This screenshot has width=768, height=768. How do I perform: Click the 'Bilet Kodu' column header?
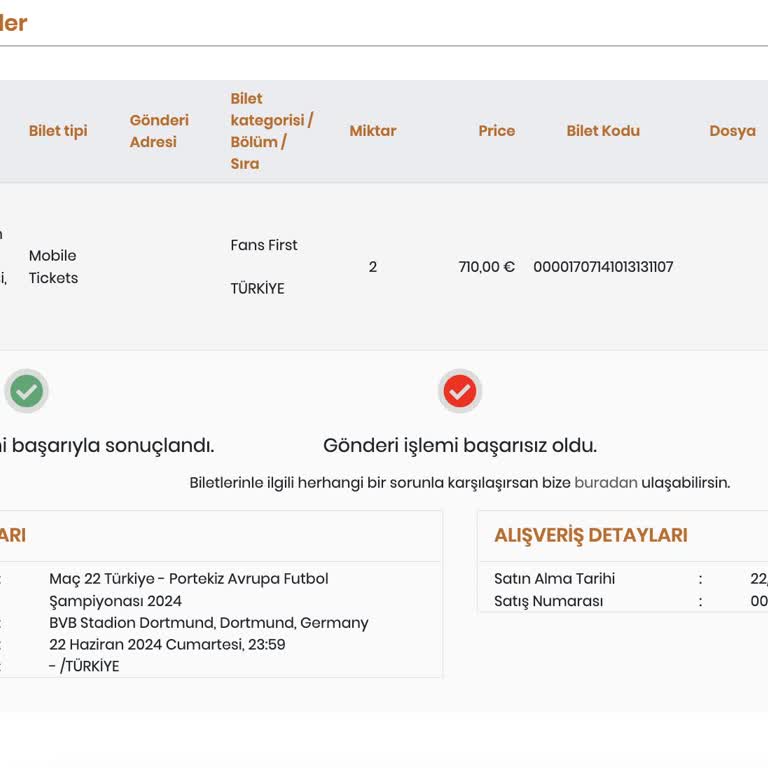point(603,131)
